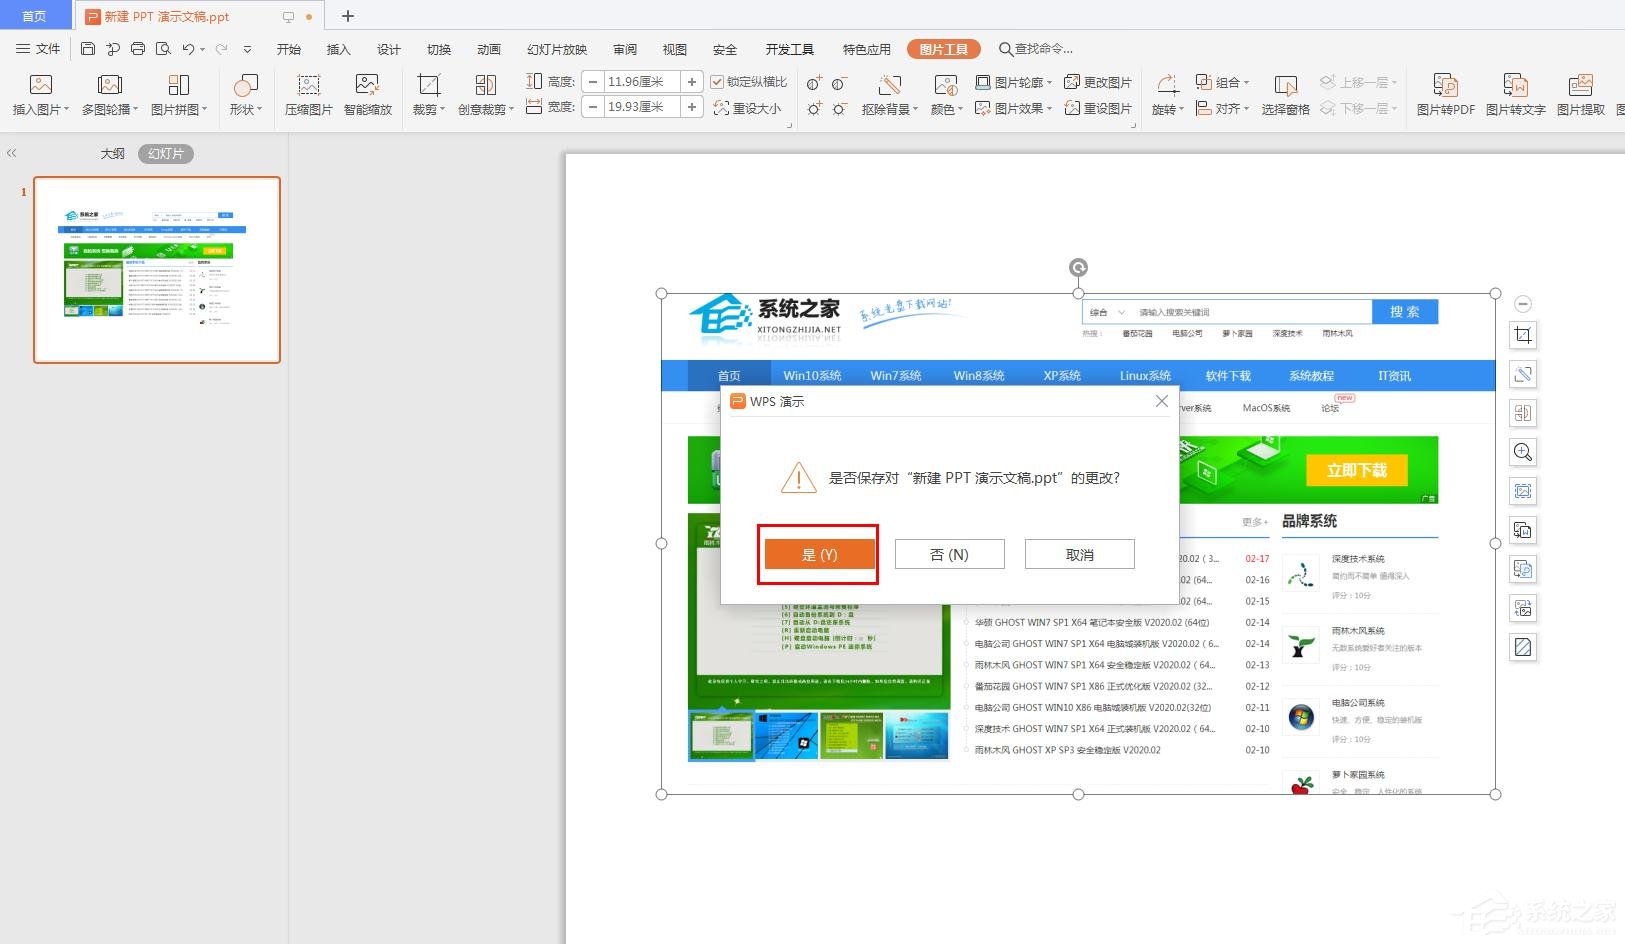Click 是(Y) to save changes in dialog
Image resolution: width=1625 pixels, height=944 pixels.
click(x=818, y=554)
